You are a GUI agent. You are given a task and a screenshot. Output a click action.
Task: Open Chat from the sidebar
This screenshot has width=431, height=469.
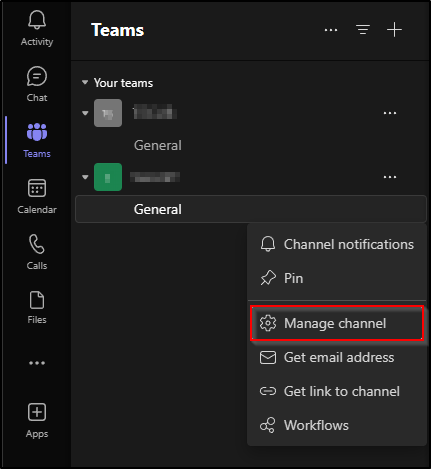tap(37, 84)
